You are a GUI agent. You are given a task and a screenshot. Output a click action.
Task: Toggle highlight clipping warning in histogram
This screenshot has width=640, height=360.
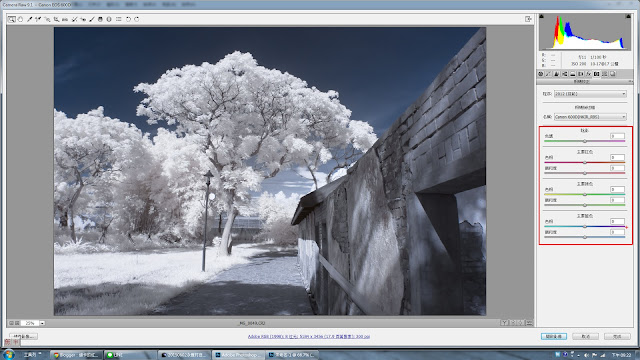(628, 16)
